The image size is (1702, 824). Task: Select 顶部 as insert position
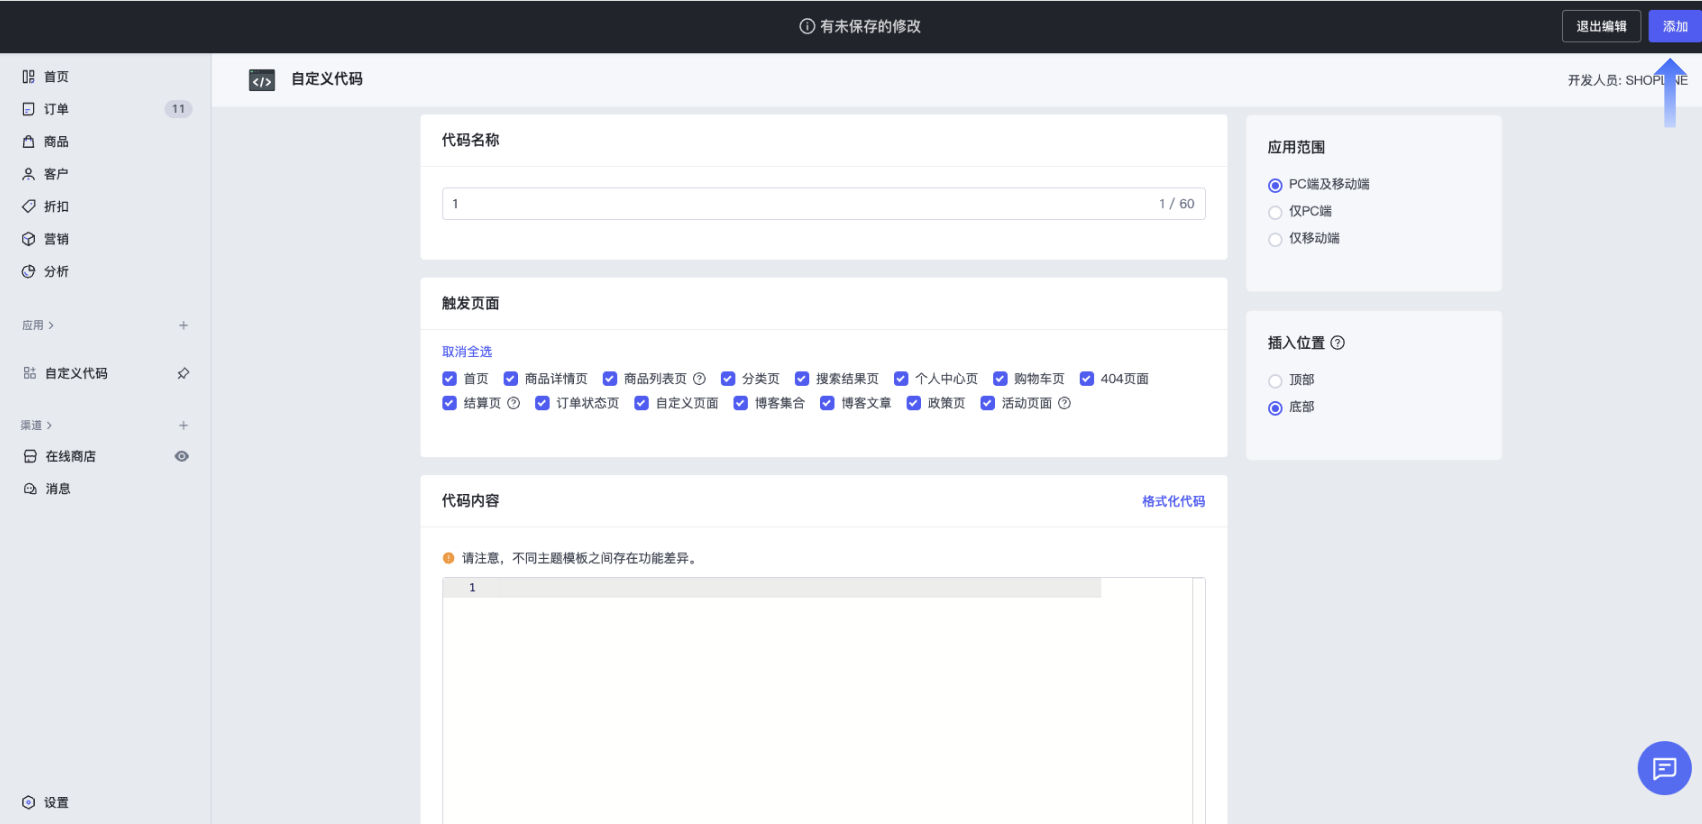click(x=1275, y=381)
